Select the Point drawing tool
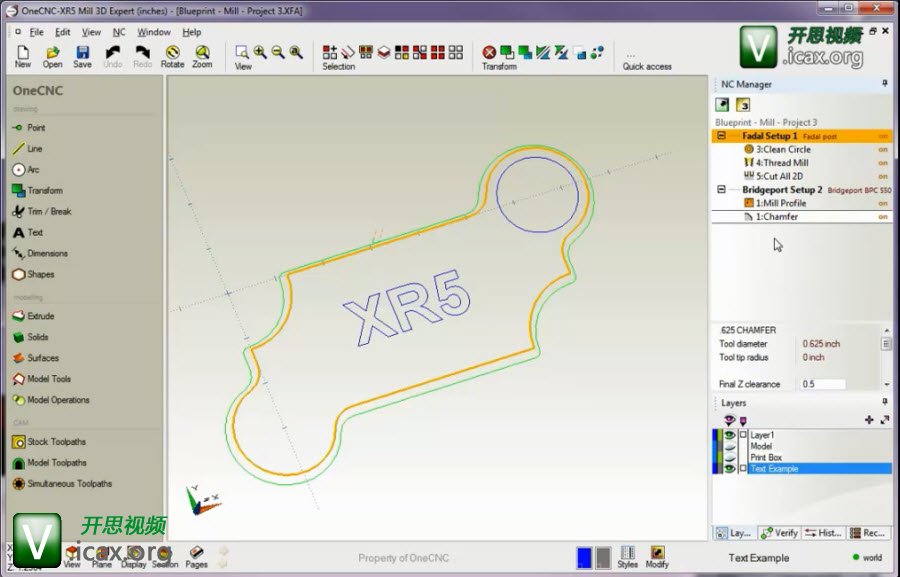The width and height of the screenshot is (900, 577). coord(28,127)
